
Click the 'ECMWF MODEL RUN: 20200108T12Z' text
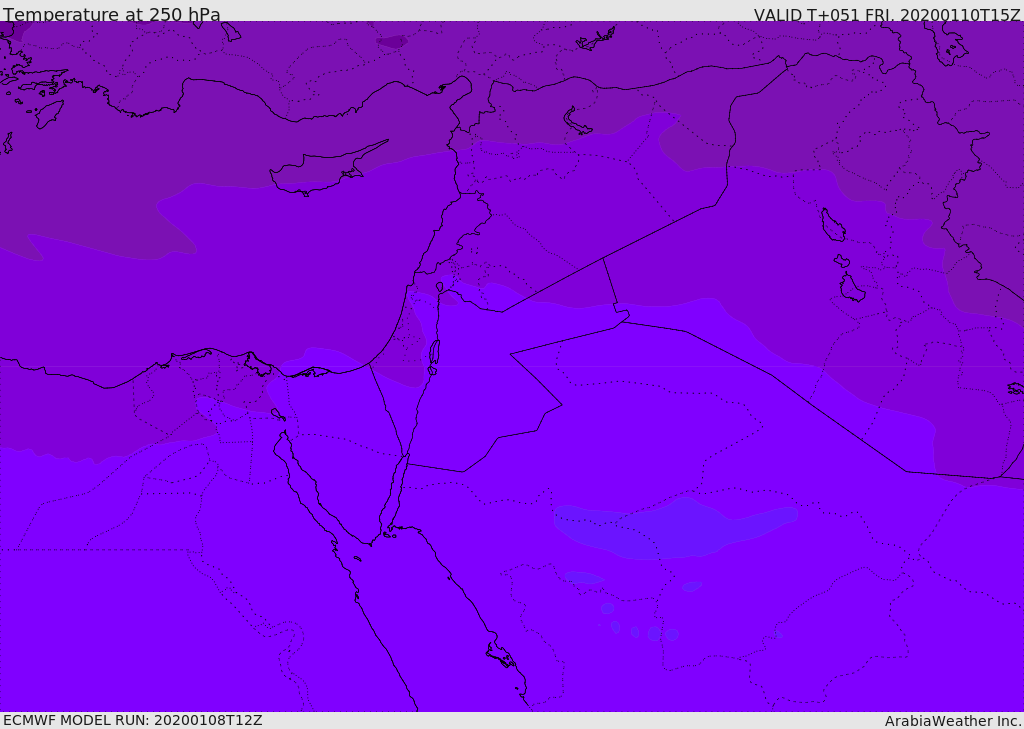pos(133,720)
